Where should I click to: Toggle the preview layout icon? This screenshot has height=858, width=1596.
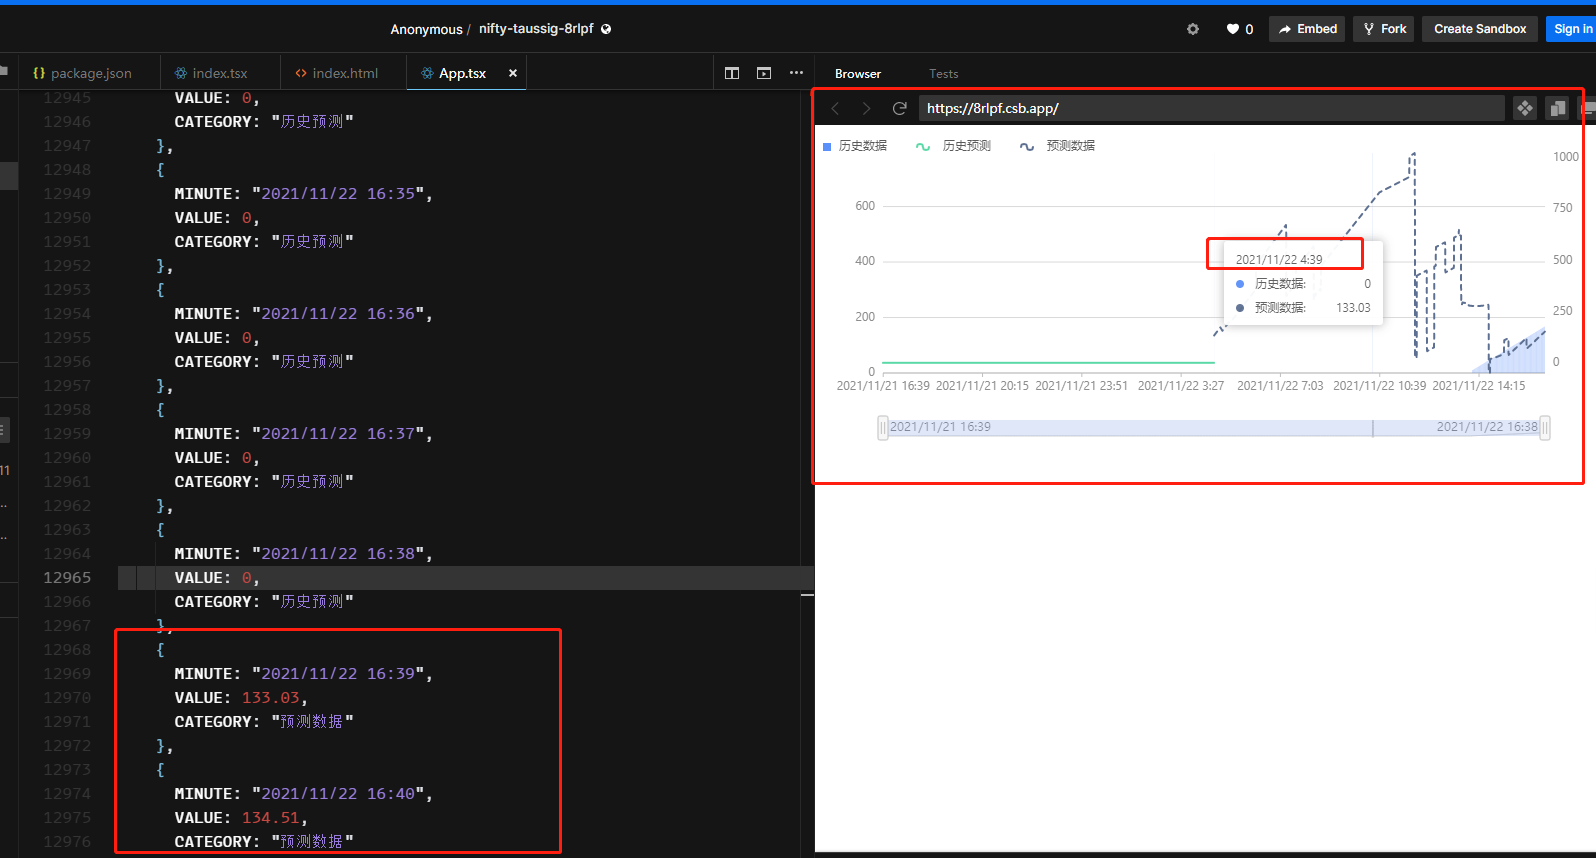pyautogui.click(x=764, y=73)
